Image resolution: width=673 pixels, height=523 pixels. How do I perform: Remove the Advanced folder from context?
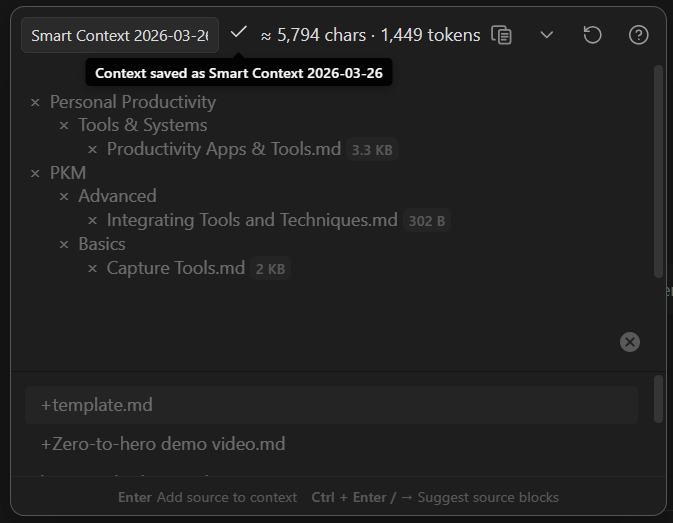[64, 197]
